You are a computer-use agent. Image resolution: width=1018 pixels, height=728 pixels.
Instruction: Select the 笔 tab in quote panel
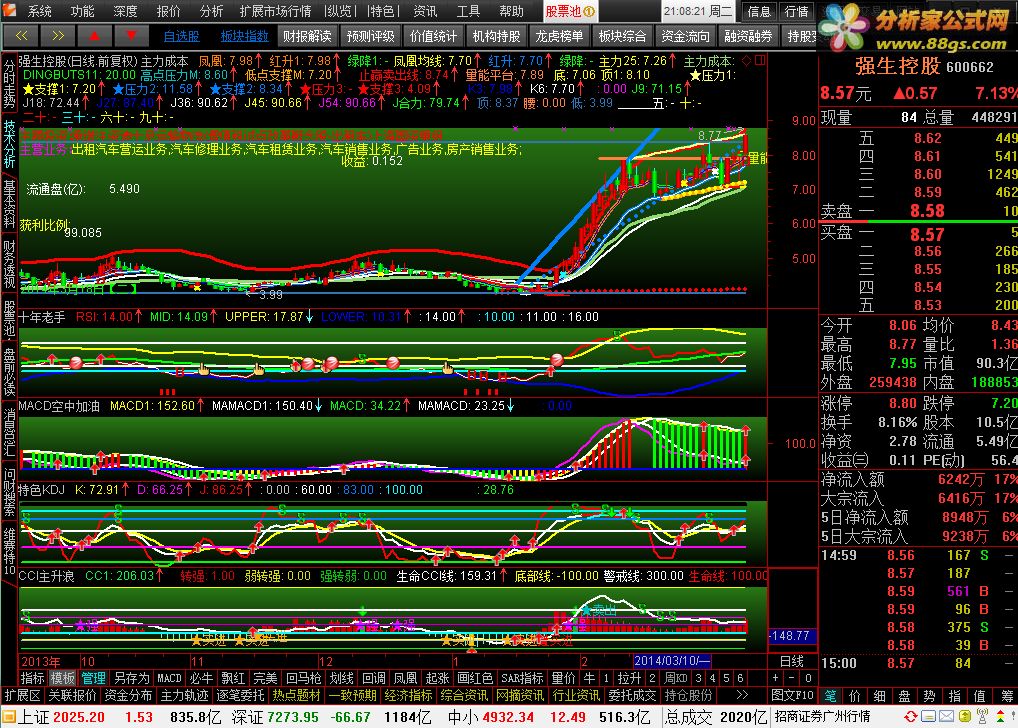[830, 696]
